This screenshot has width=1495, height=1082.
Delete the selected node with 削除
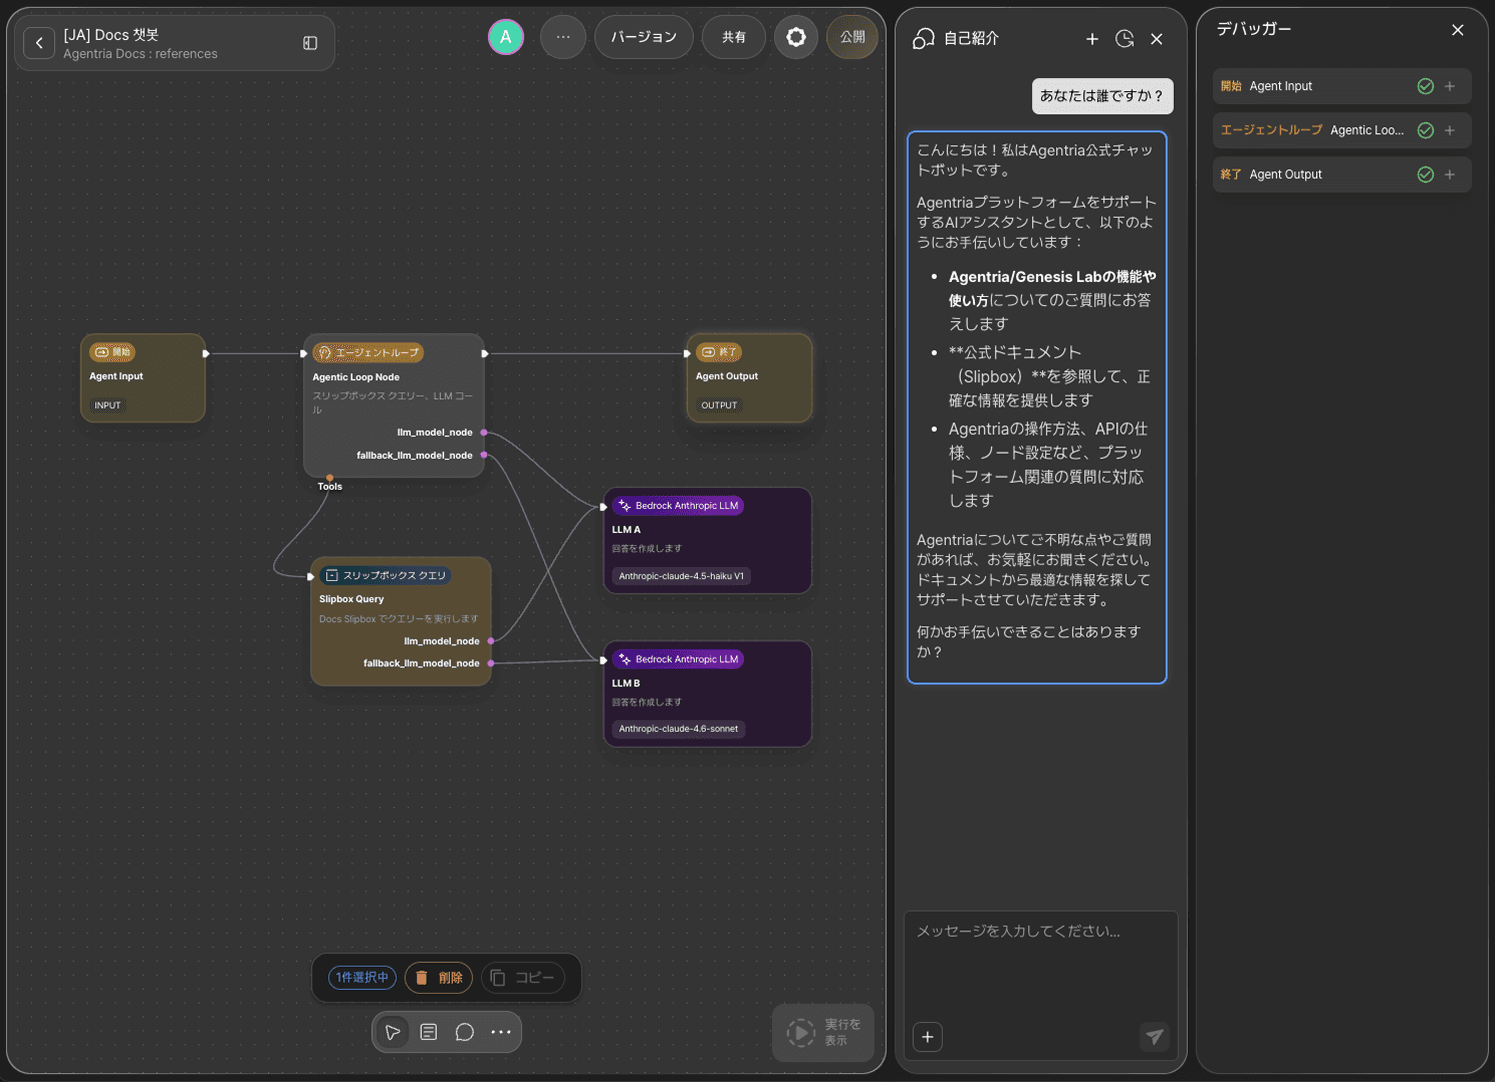pyautogui.click(x=439, y=978)
